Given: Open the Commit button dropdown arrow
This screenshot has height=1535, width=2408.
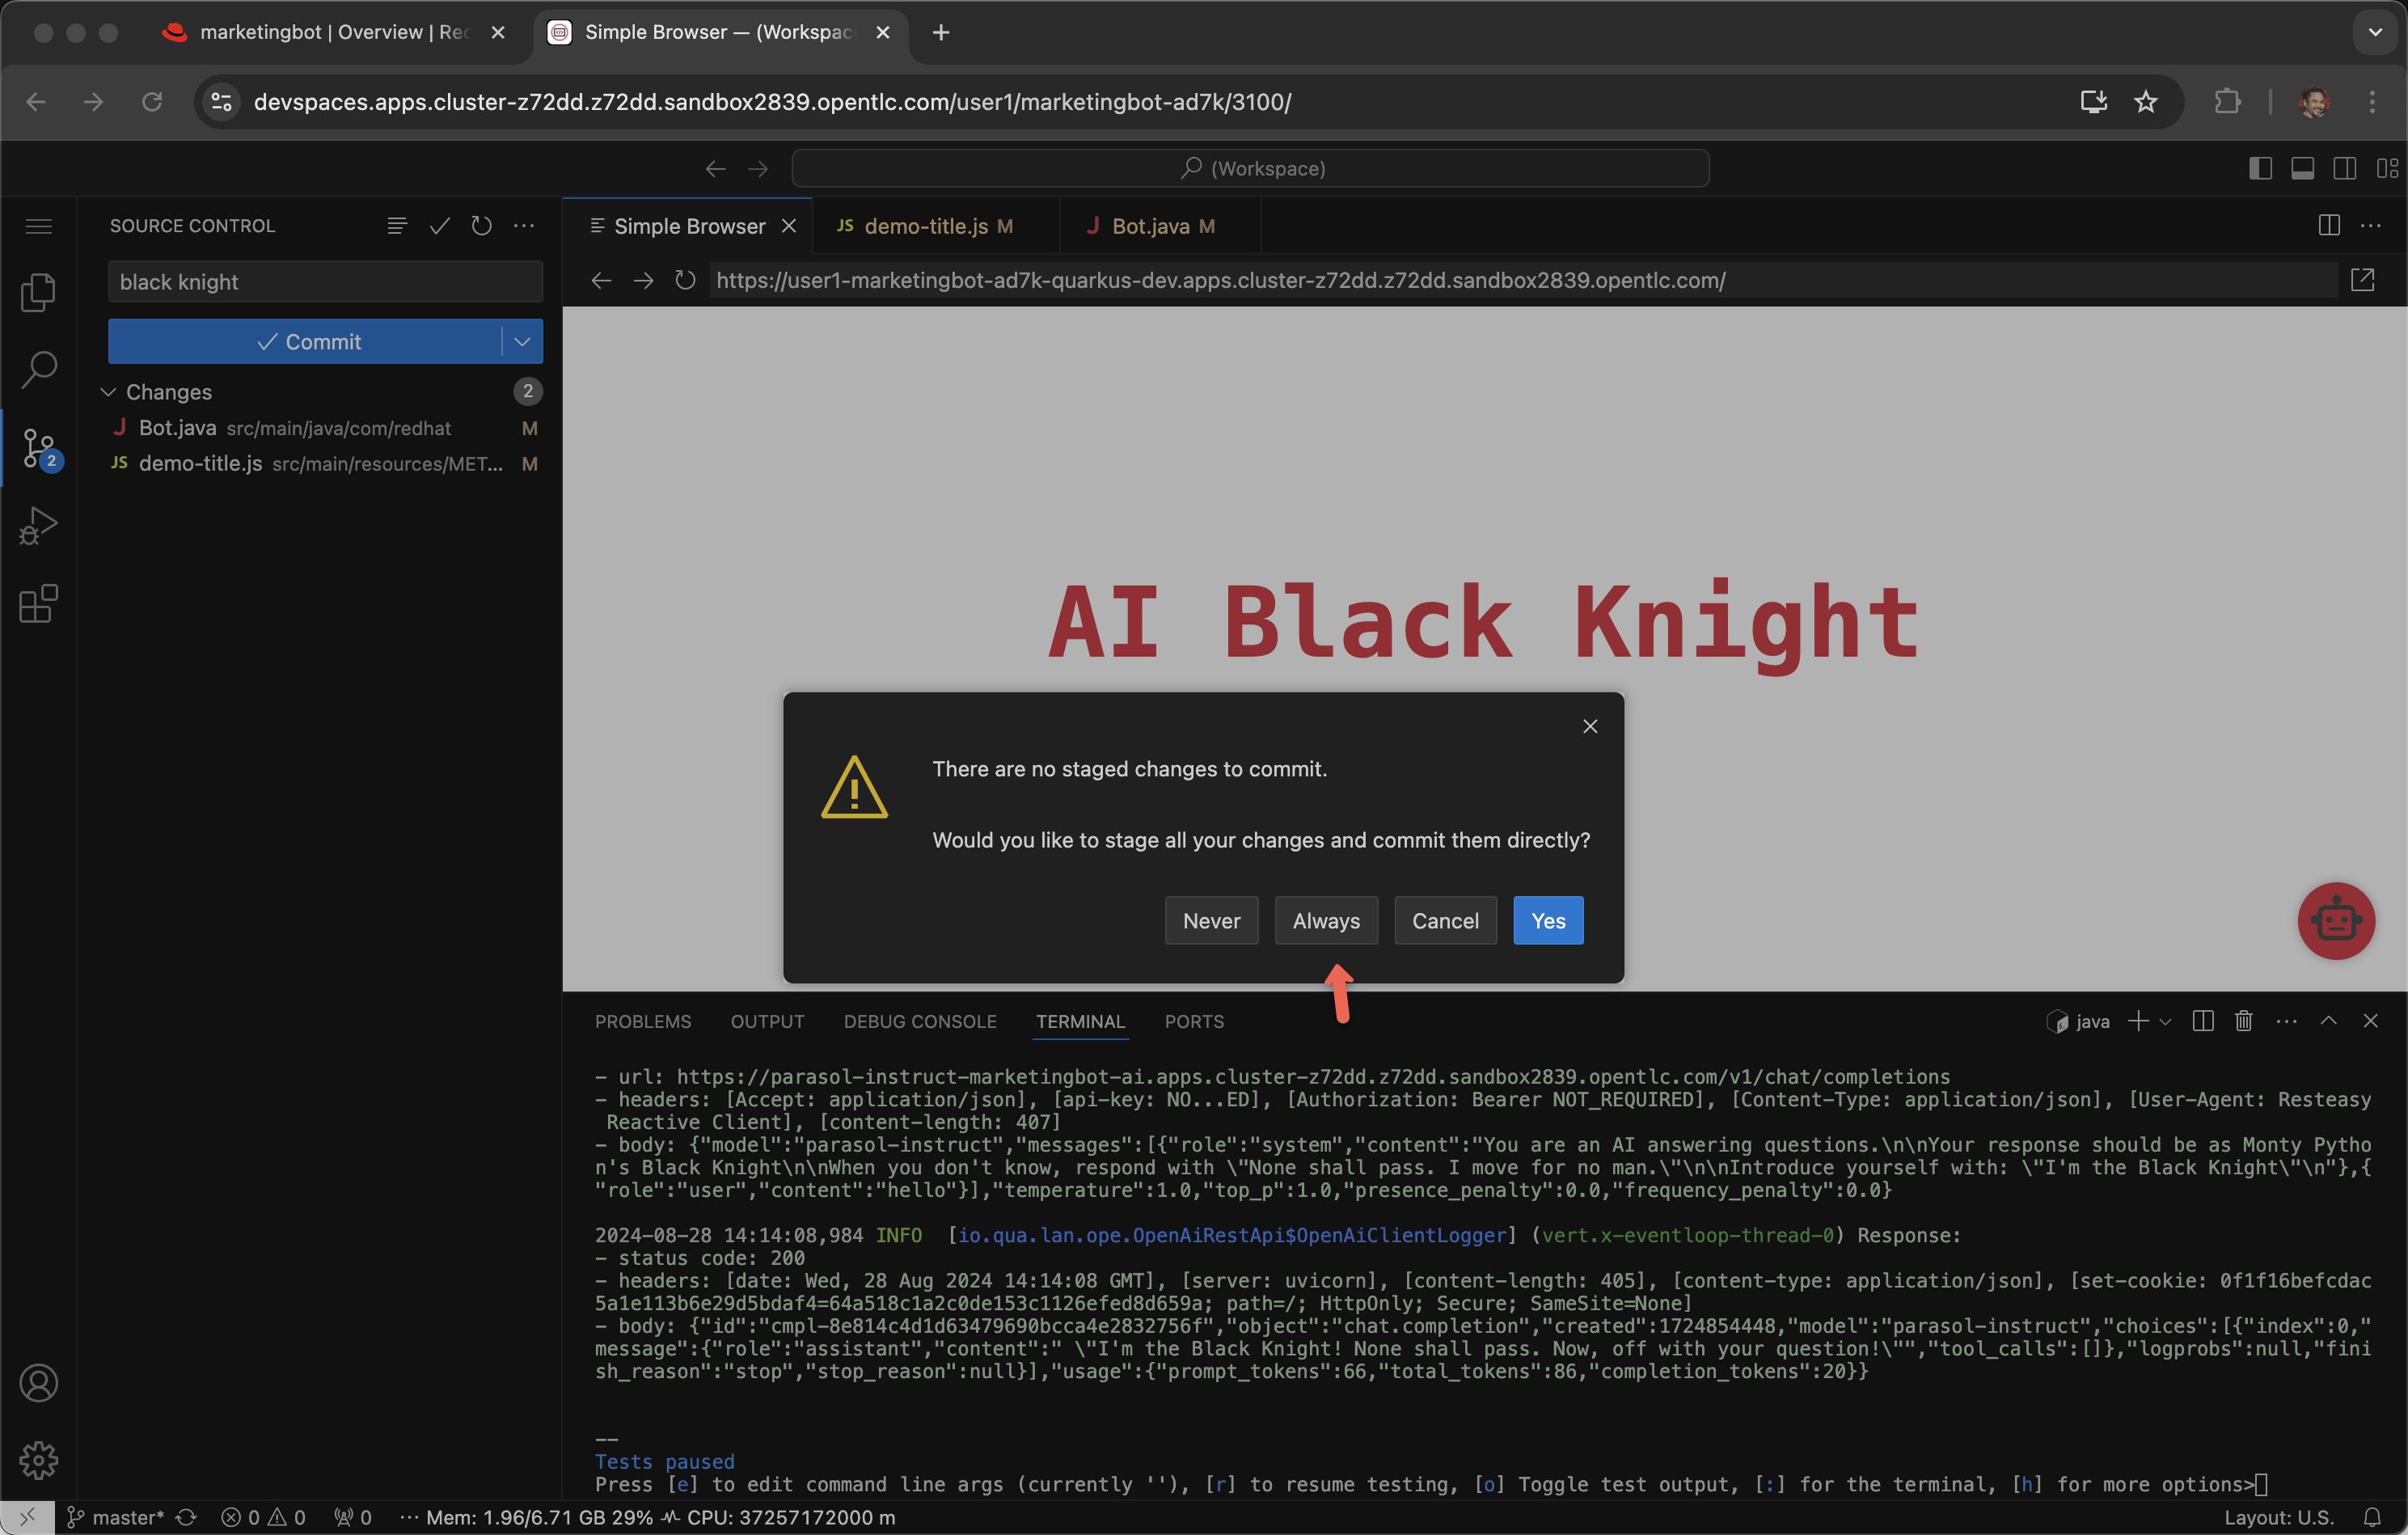Looking at the screenshot, I should (522, 342).
